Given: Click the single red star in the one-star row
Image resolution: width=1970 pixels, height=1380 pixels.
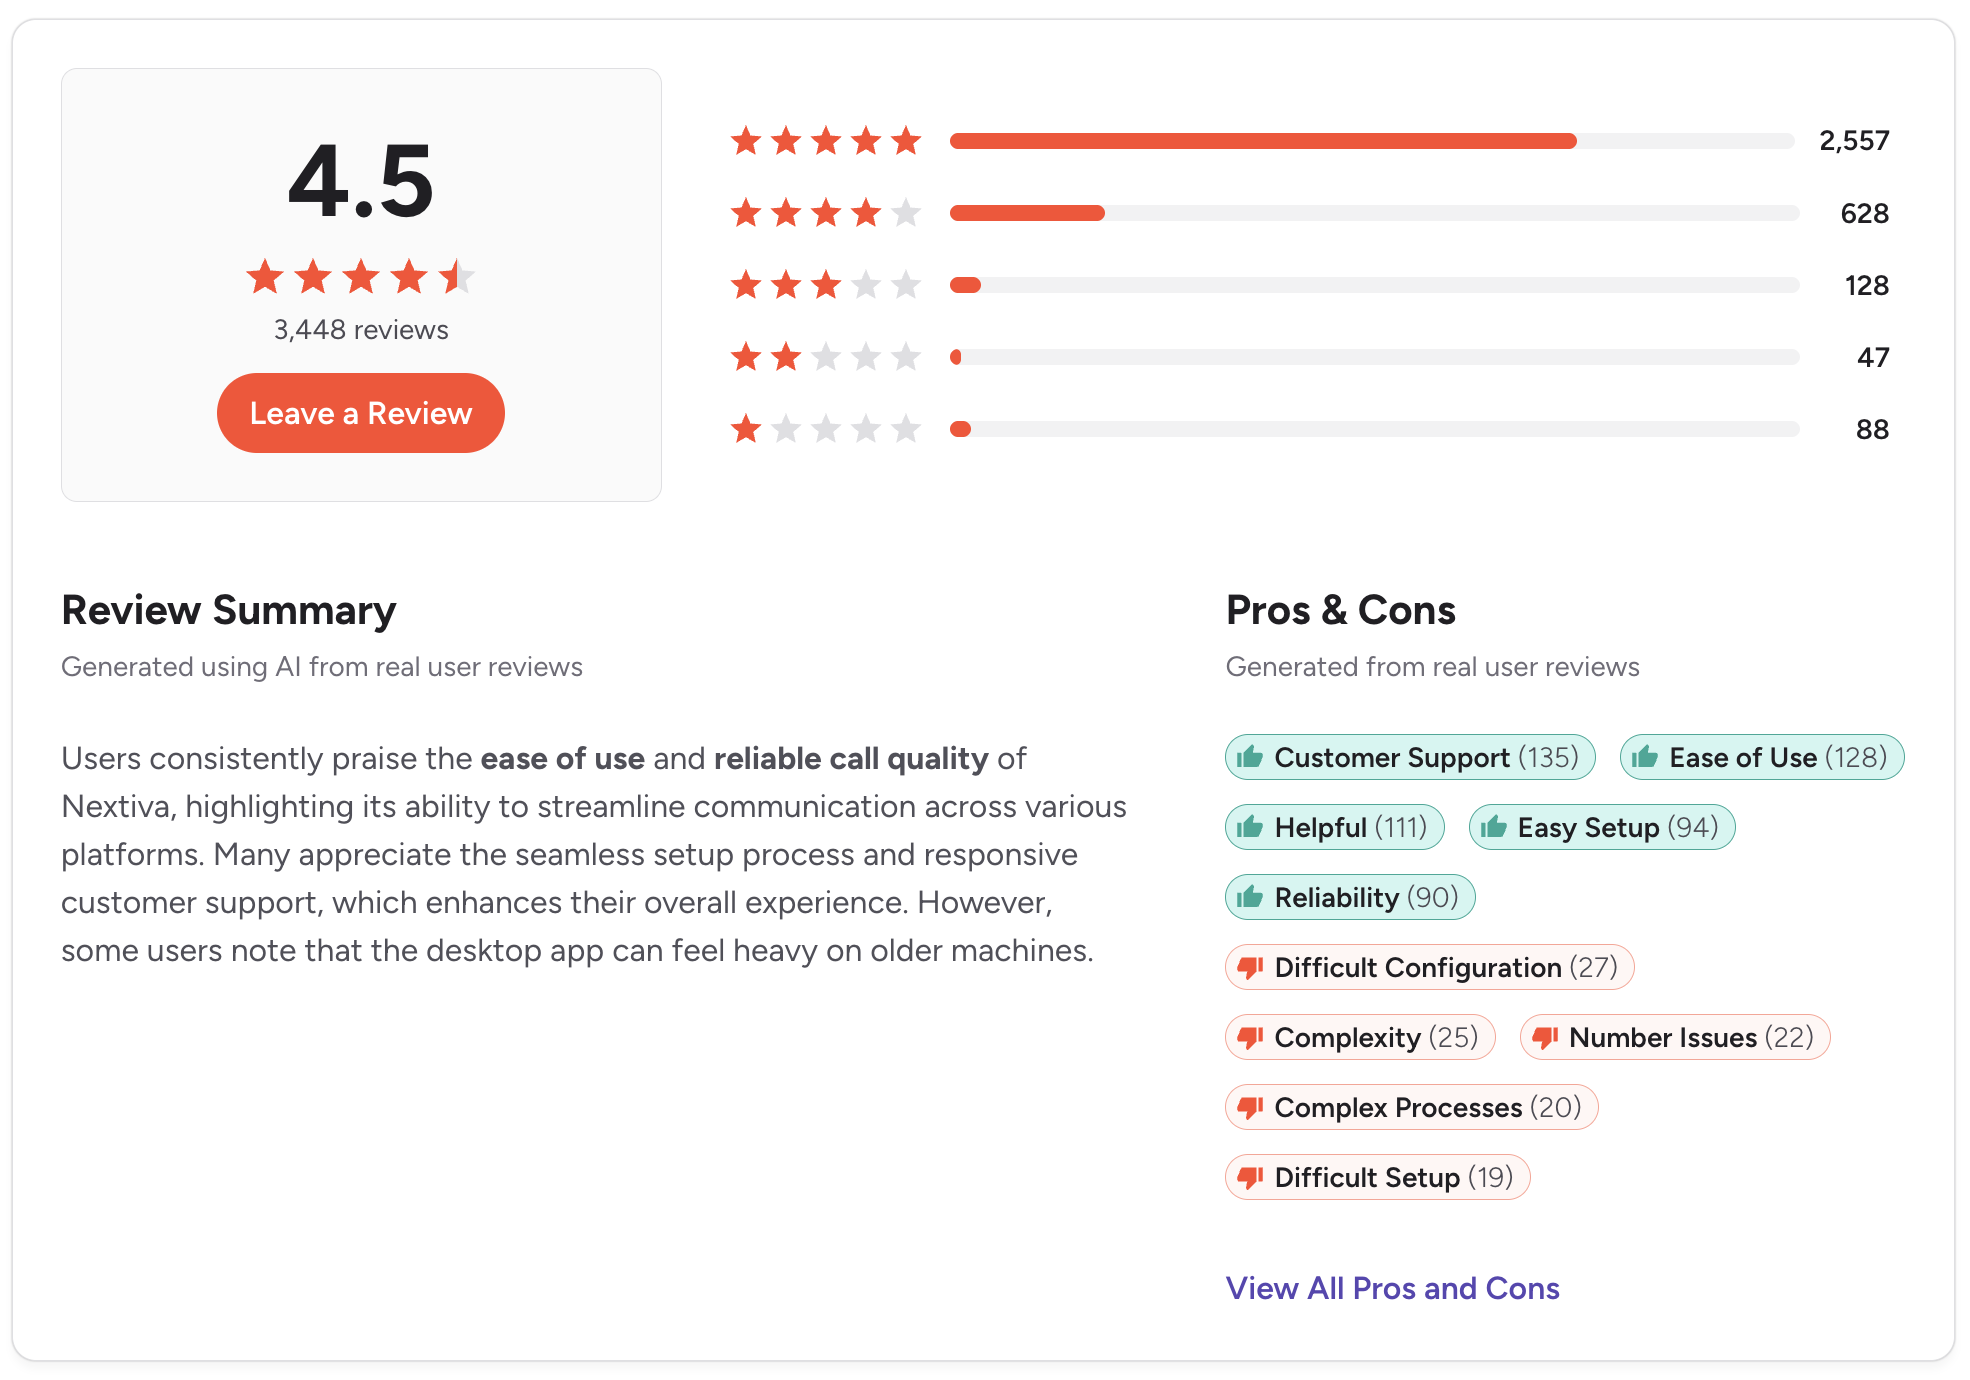Looking at the screenshot, I should (x=747, y=428).
